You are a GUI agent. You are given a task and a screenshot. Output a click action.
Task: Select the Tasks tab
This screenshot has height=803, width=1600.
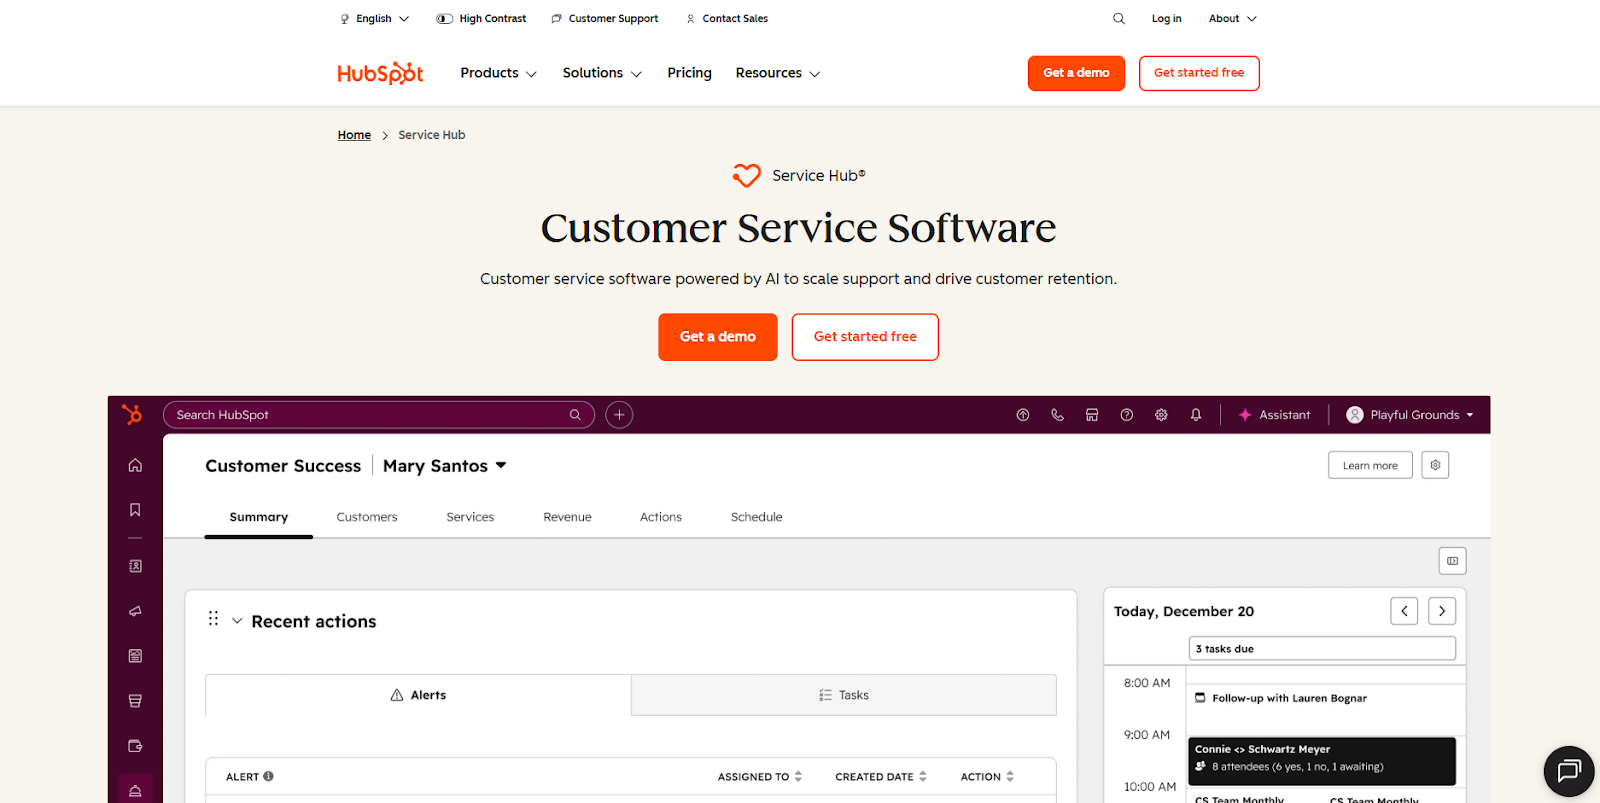(844, 695)
